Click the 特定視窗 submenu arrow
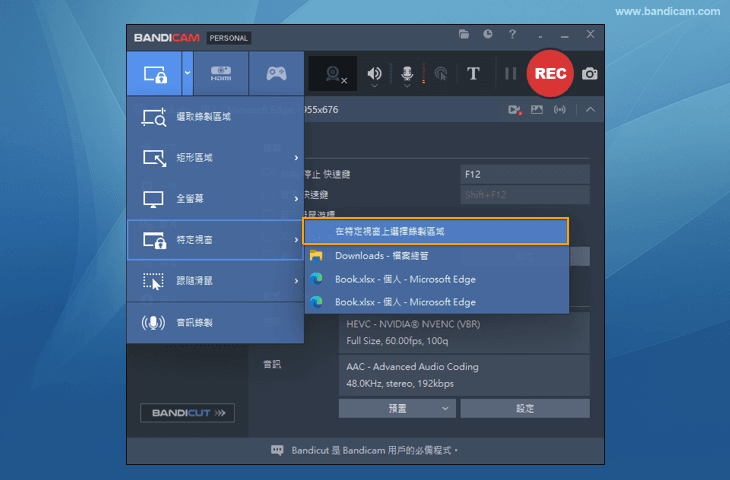The height and width of the screenshot is (480, 730). (296, 240)
